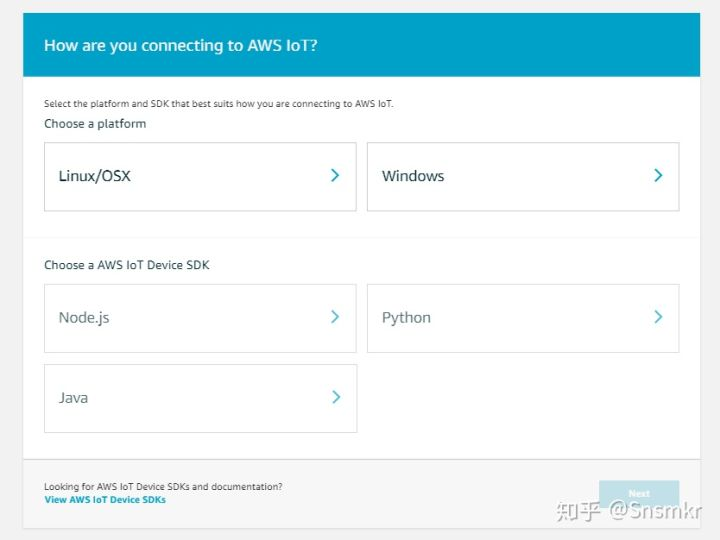The width and height of the screenshot is (720, 540).
Task: Select the Windows platform card
Action: pyautogui.click(x=523, y=177)
